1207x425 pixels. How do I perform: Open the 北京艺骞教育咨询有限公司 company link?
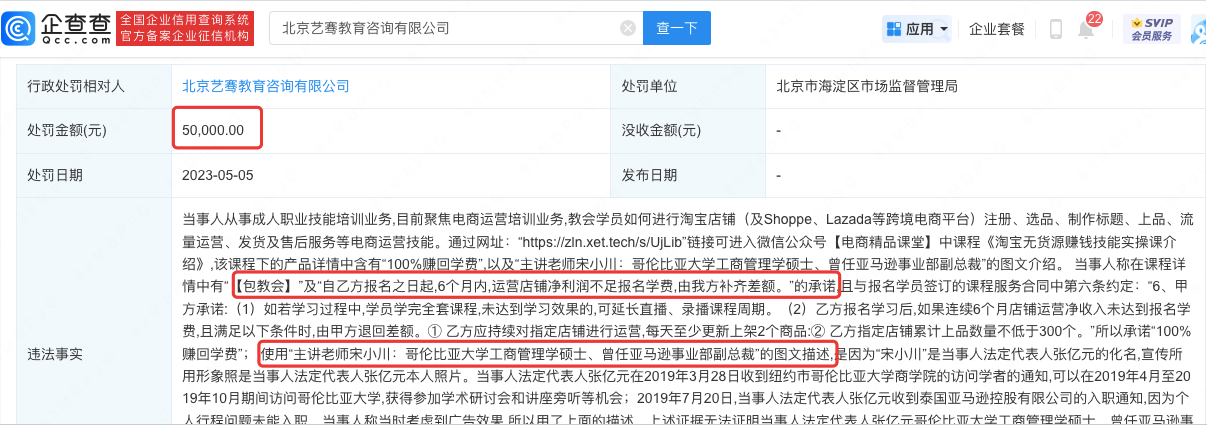[x=266, y=86]
